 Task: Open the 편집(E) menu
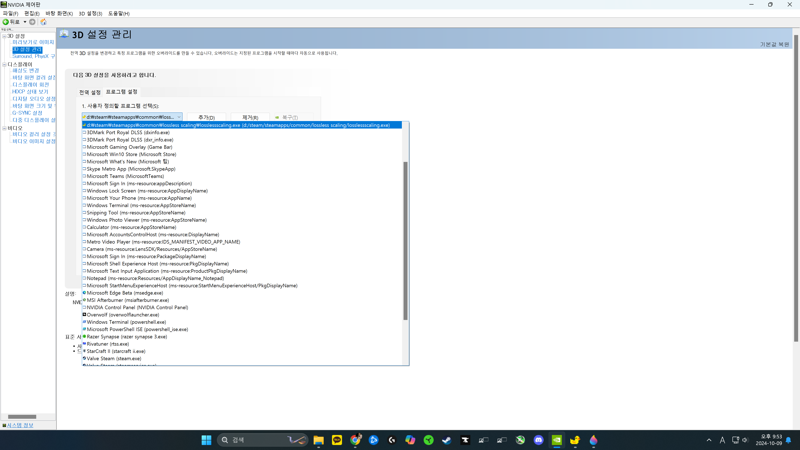click(x=32, y=14)
